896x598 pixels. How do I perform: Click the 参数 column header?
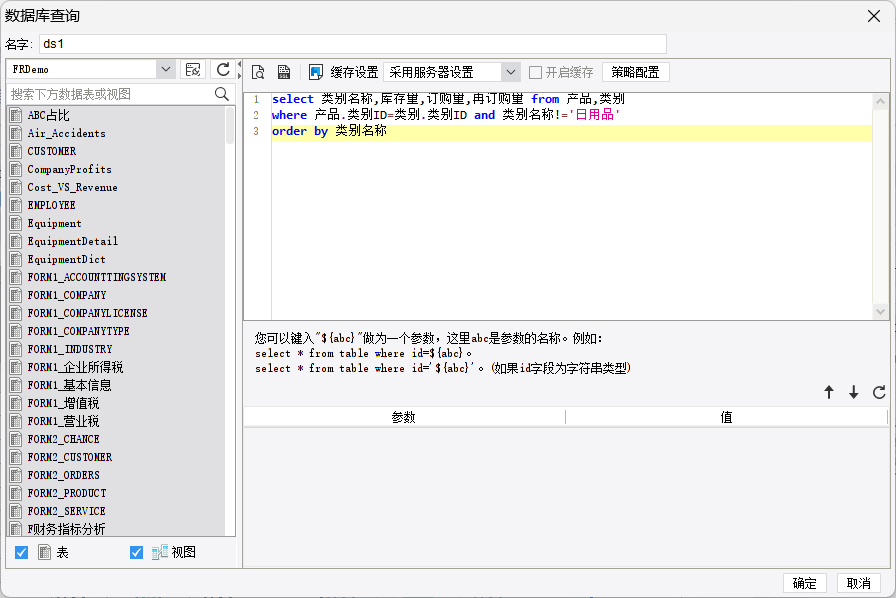pos(404,417)
